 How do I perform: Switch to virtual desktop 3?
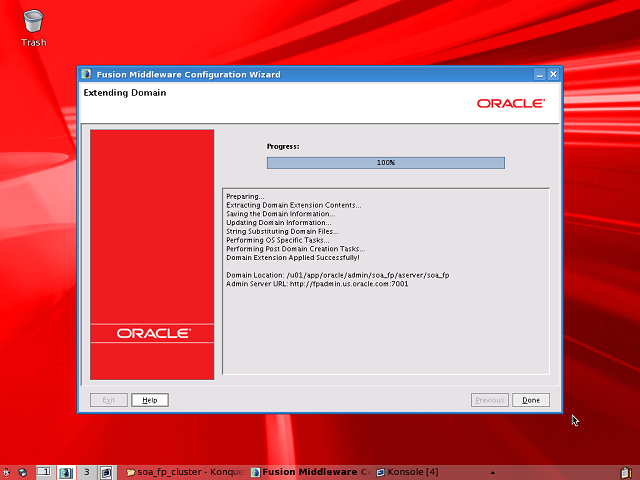coord(87,472)
